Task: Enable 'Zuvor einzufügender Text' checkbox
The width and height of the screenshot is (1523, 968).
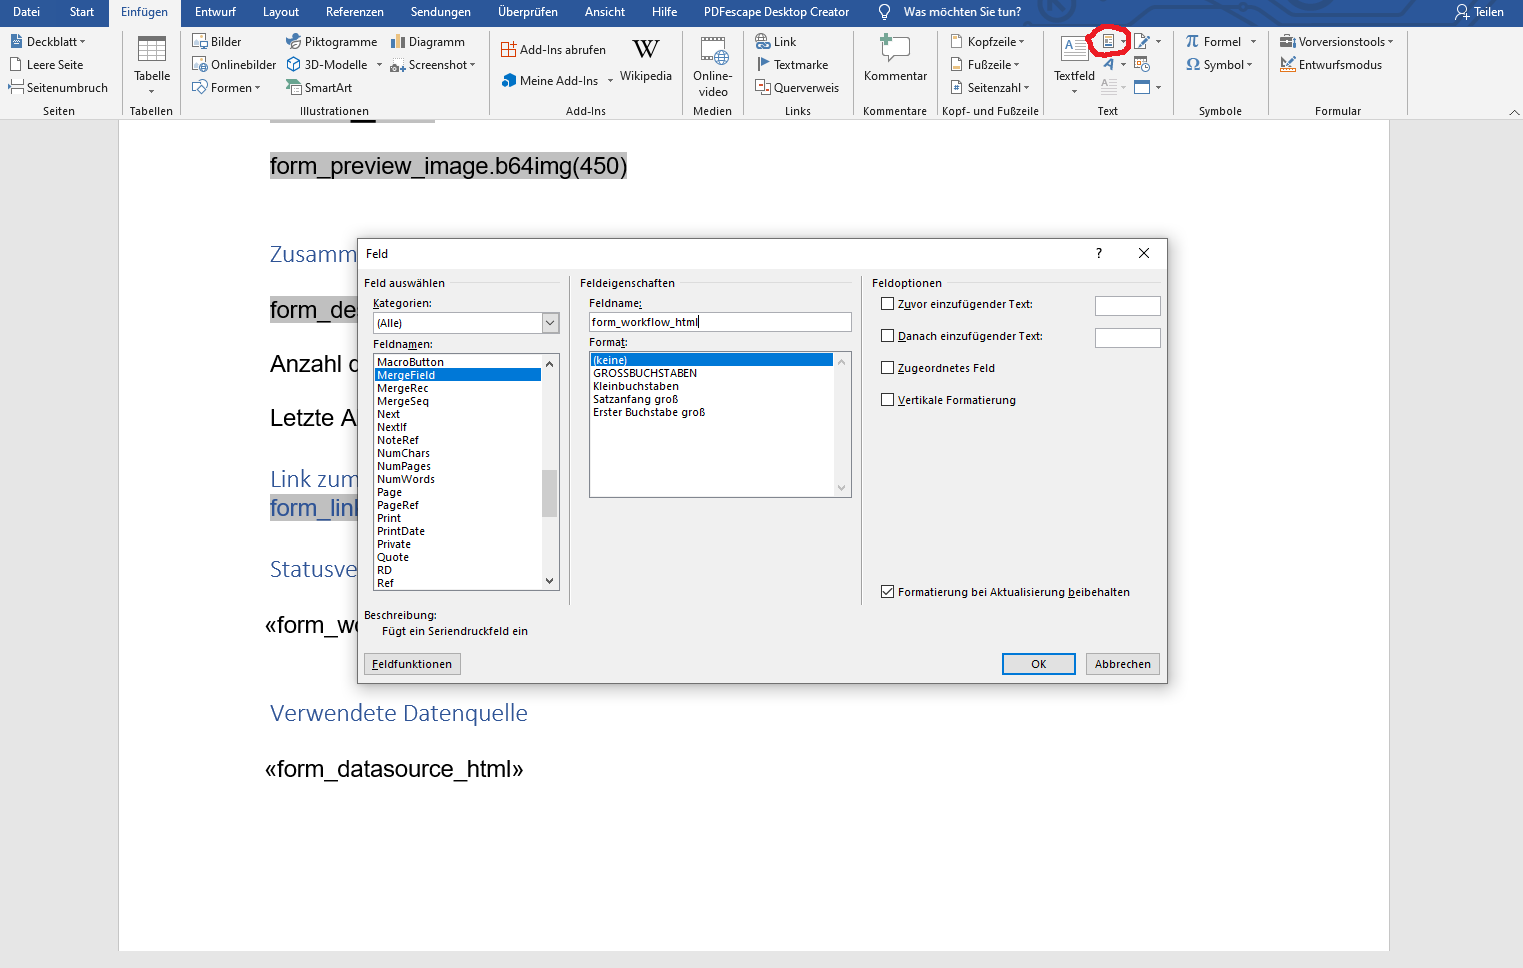Action: coord(887,304)
